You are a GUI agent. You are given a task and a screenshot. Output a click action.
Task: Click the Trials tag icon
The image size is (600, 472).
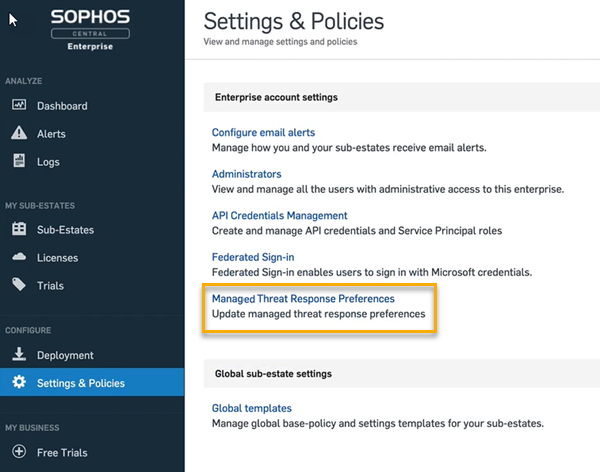coord(18,286)
